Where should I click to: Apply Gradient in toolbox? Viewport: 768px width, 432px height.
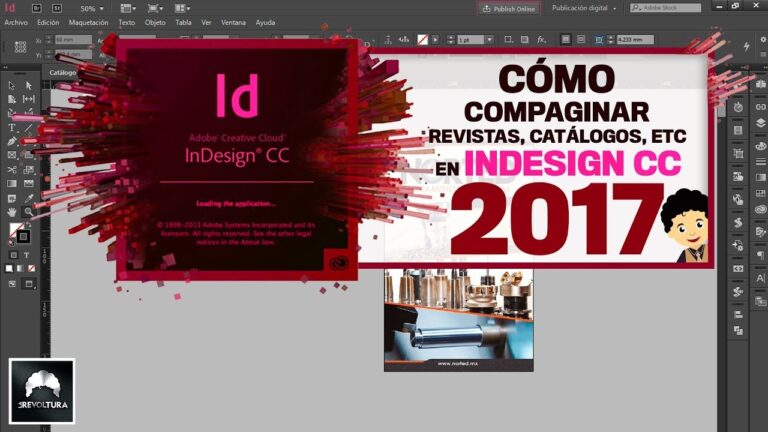pyautogui.click(x=20, y=268)
